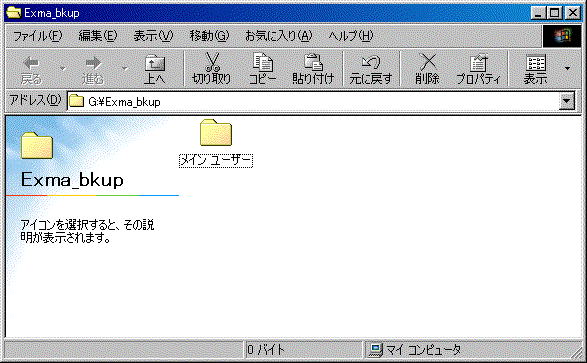This screenshot has width=587, height=363.
Task: Close the Exma_bkup window
Action: tap(573, 13)
